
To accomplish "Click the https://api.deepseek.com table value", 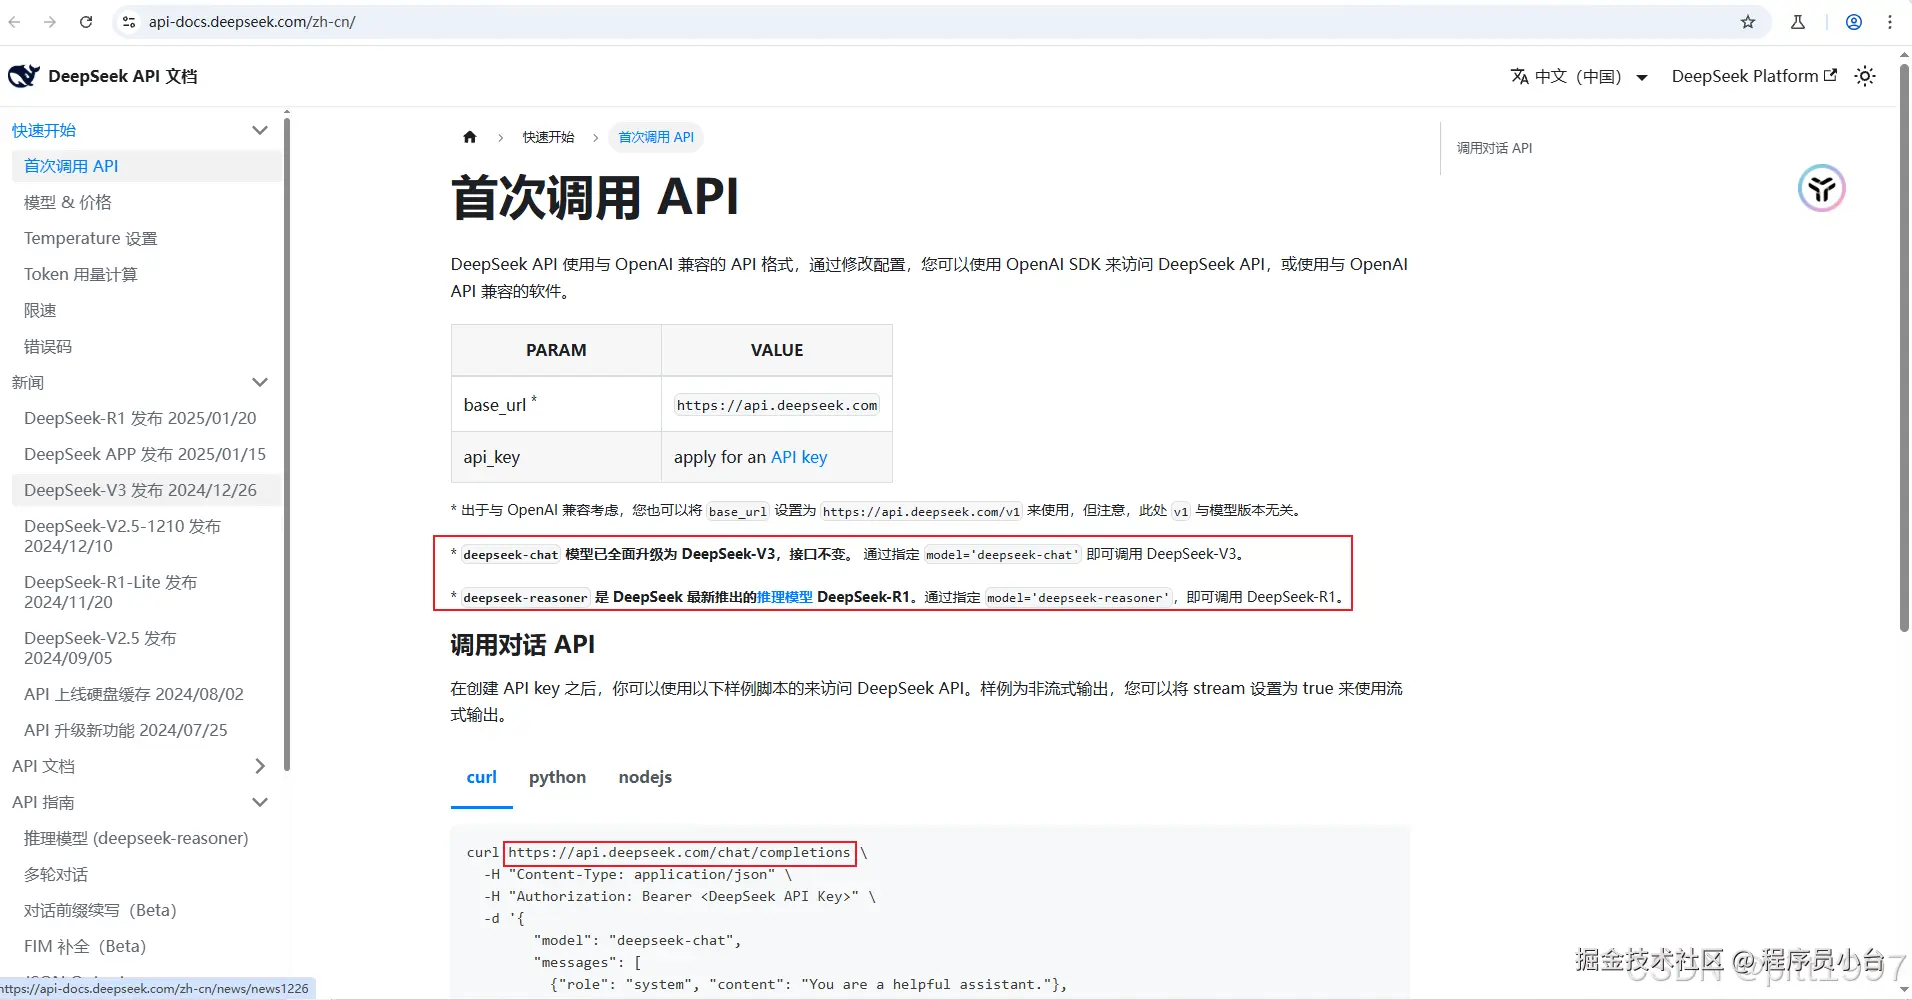I will point(777,405).
